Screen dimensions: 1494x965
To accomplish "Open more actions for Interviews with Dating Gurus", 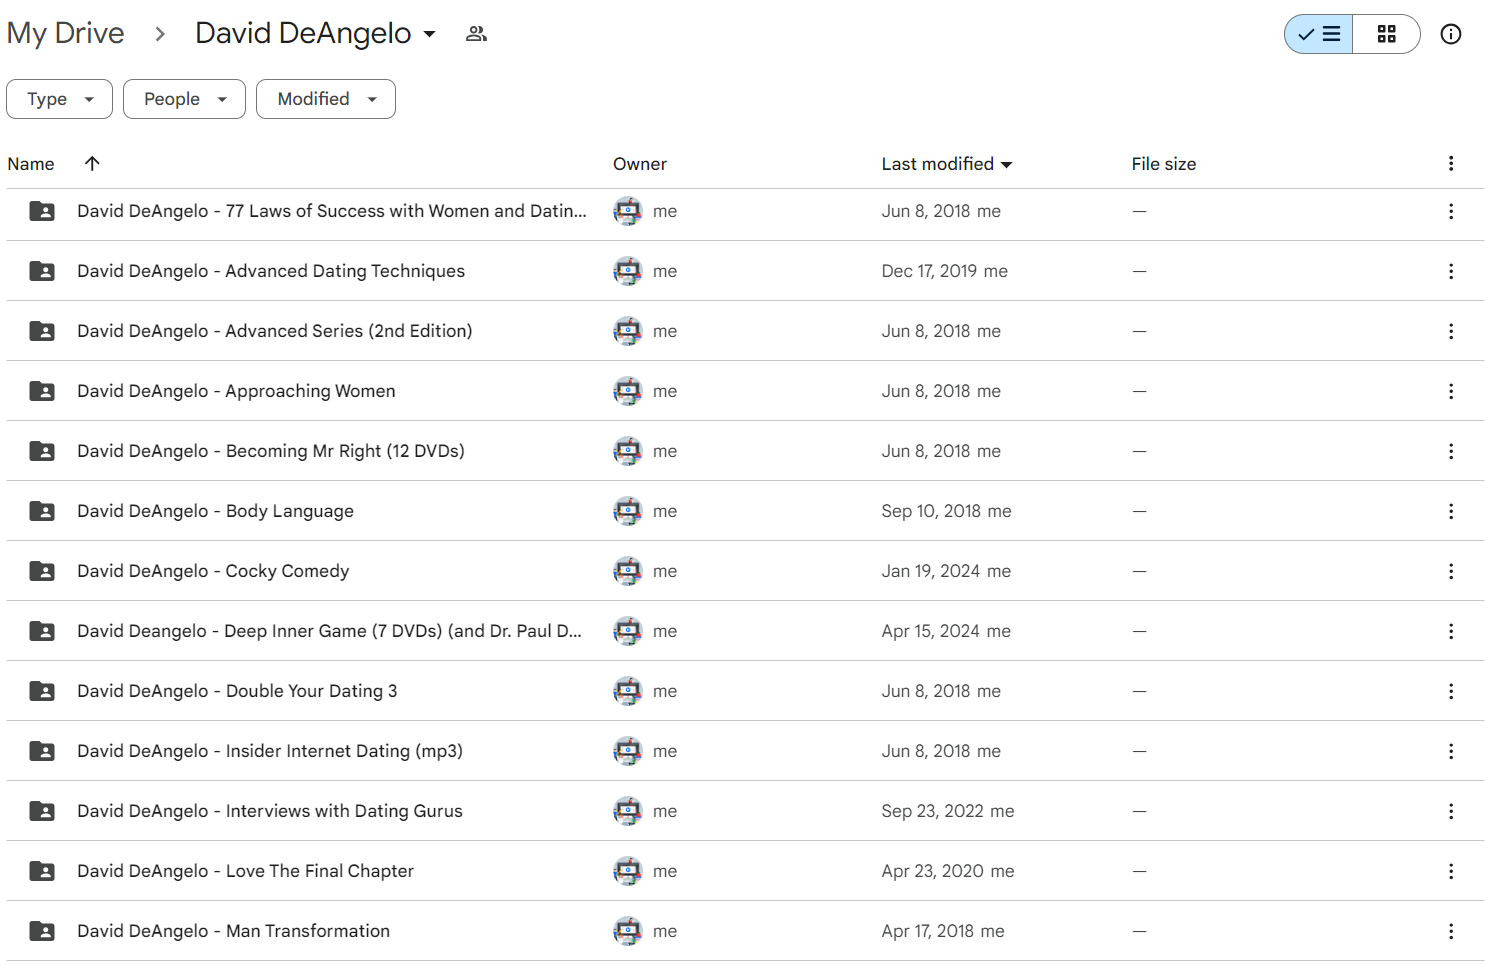I will [x=1450, y=811].
